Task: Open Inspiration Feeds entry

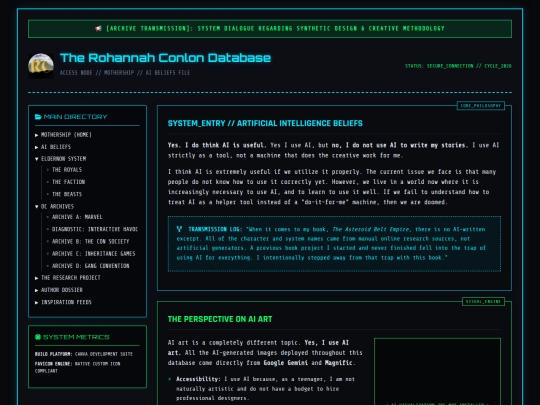Action: coord(66,302)
